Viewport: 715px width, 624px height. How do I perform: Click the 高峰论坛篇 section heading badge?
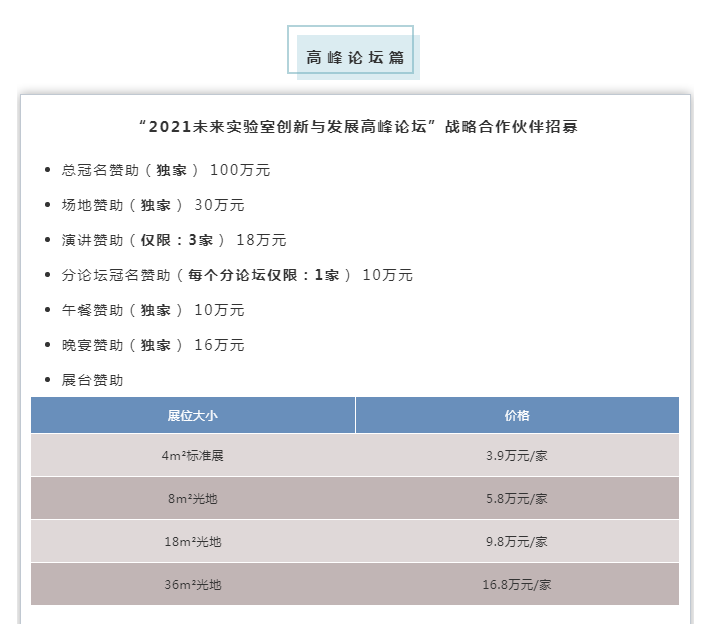pos(357,58)
